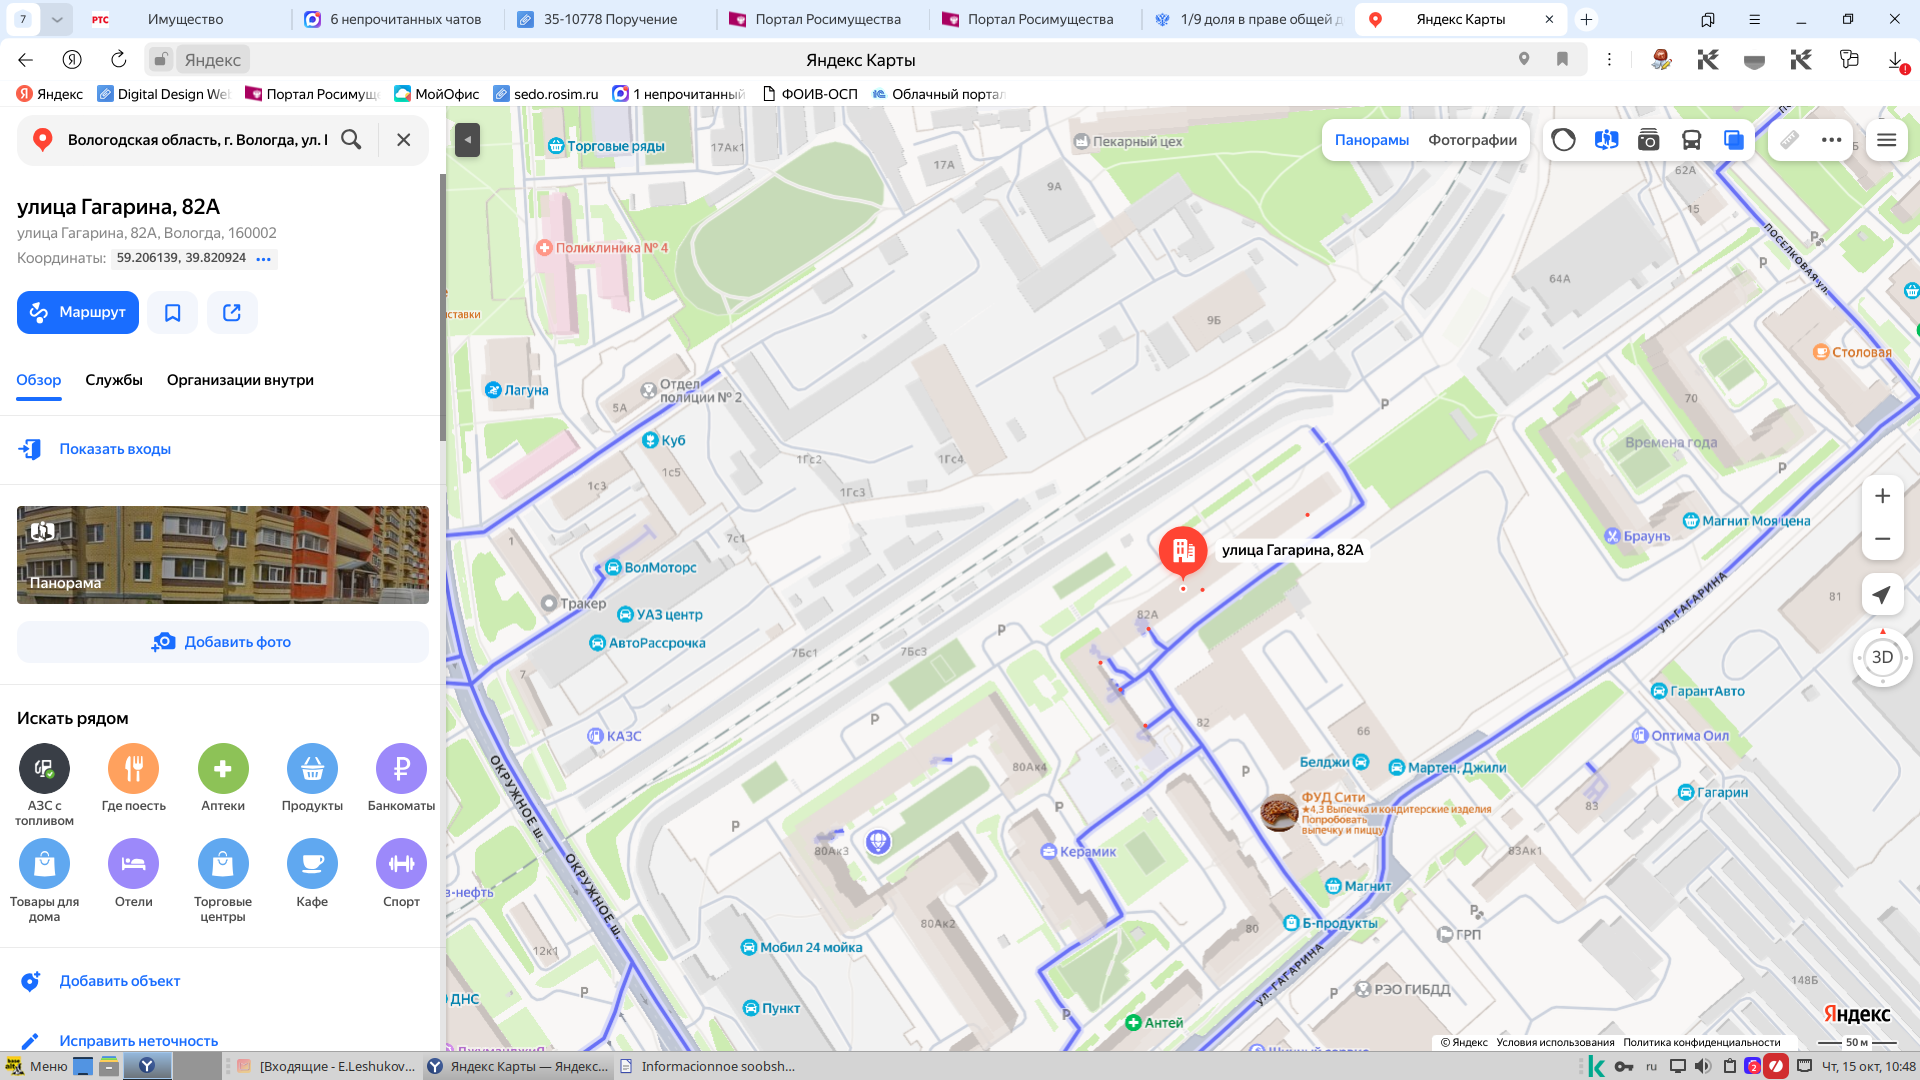
Task: Open the sedo.rosim.ru bookmark
Action: 546,94
